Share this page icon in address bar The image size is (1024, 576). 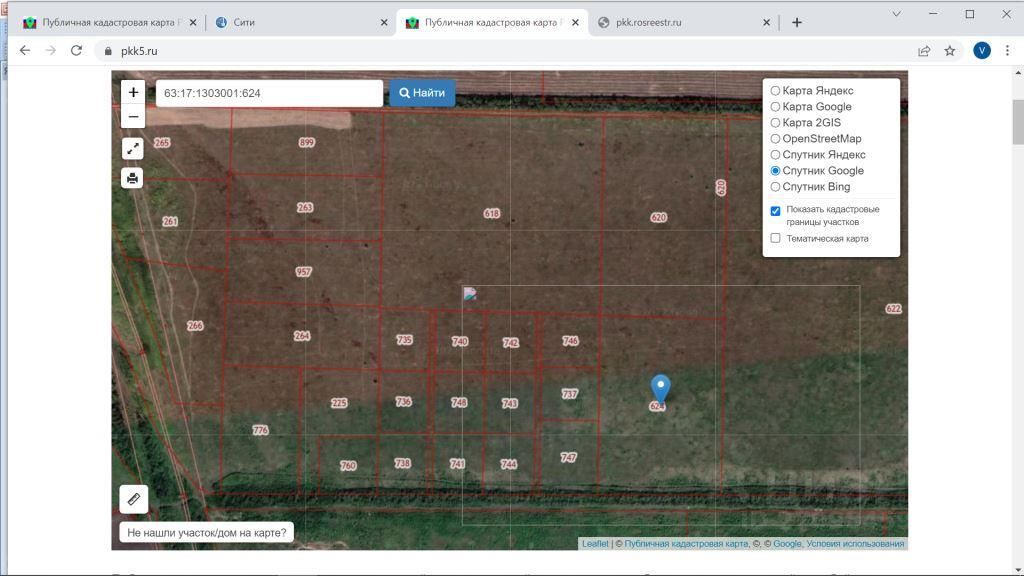click(924, 51)
